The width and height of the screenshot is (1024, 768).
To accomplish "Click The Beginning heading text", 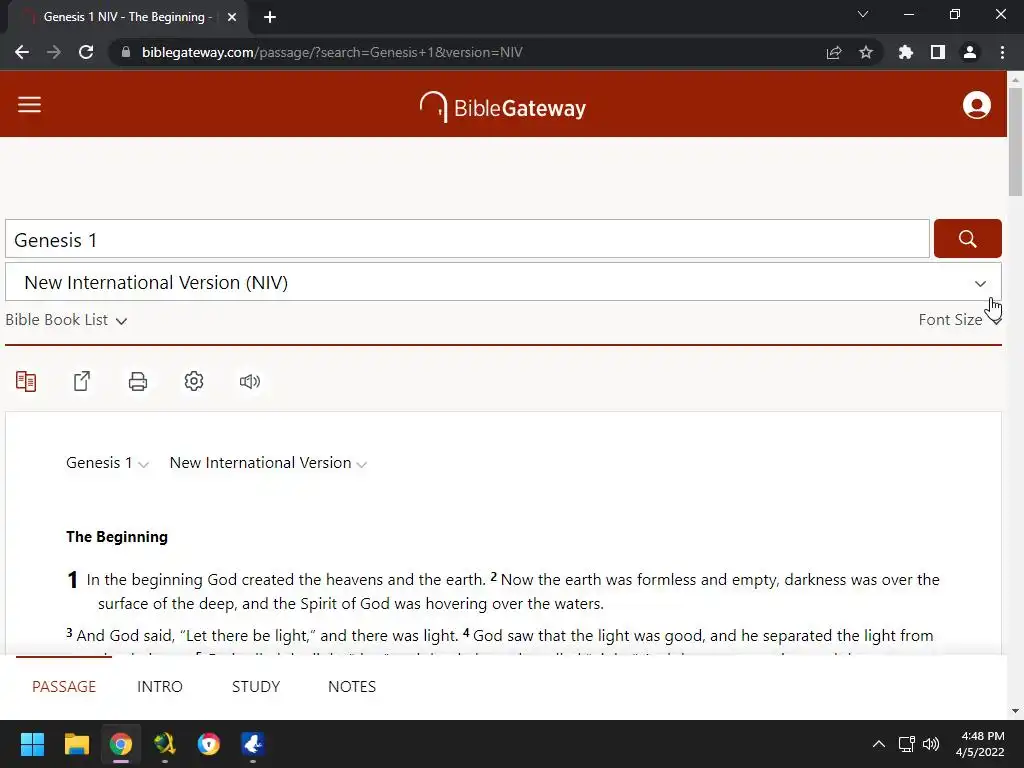I will pyautogui.click(x=117, y=537).
